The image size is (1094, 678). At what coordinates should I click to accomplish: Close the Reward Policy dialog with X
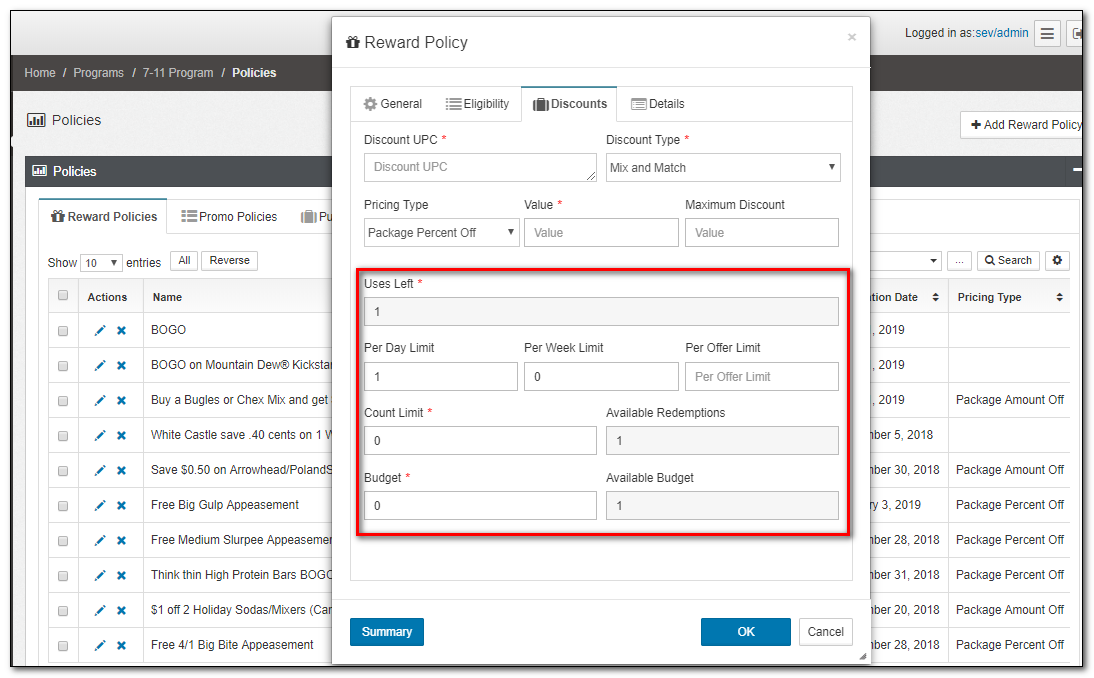852,38
